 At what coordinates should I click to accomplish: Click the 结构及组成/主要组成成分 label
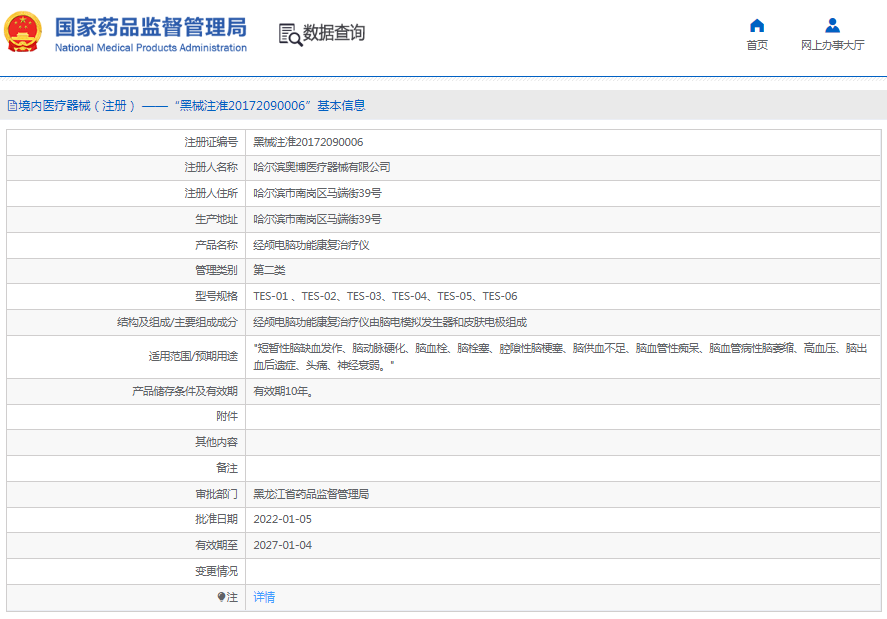pyautogui.click(x=178, y=323)
